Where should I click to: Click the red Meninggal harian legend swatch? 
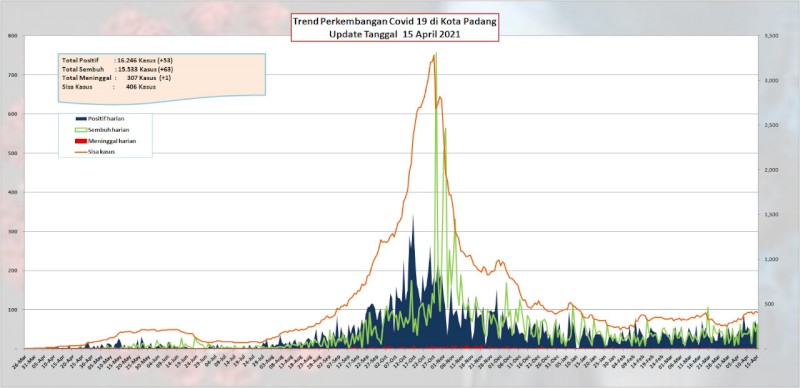(81, 141)
